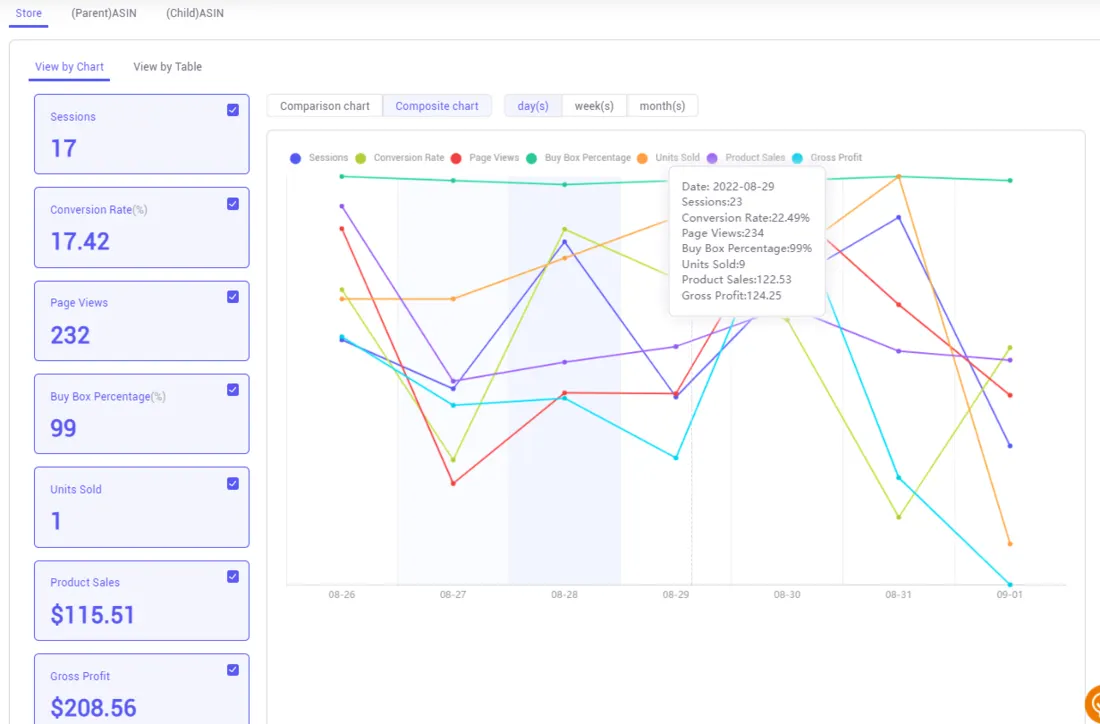Click the Buy Box Percentage legend dot
This screenshot has width=1100, height=724.
[x=532, y=157]
